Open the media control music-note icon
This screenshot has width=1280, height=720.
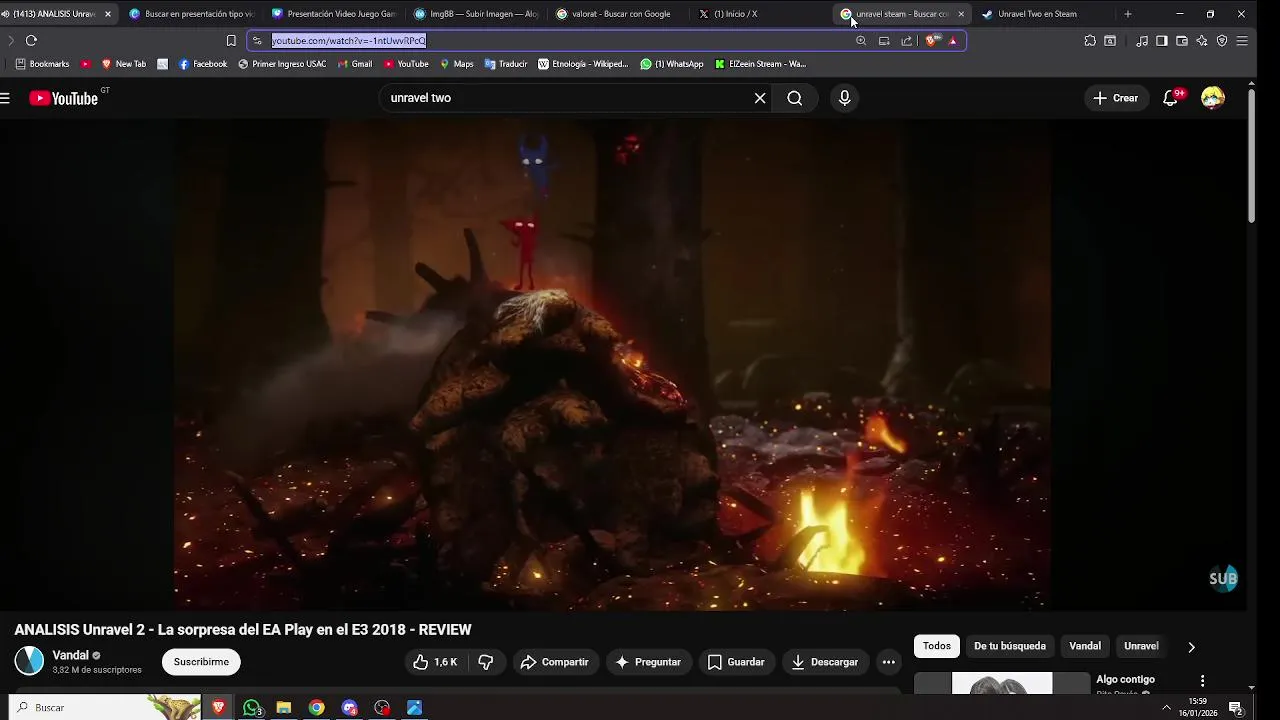tap(1142, 41)
